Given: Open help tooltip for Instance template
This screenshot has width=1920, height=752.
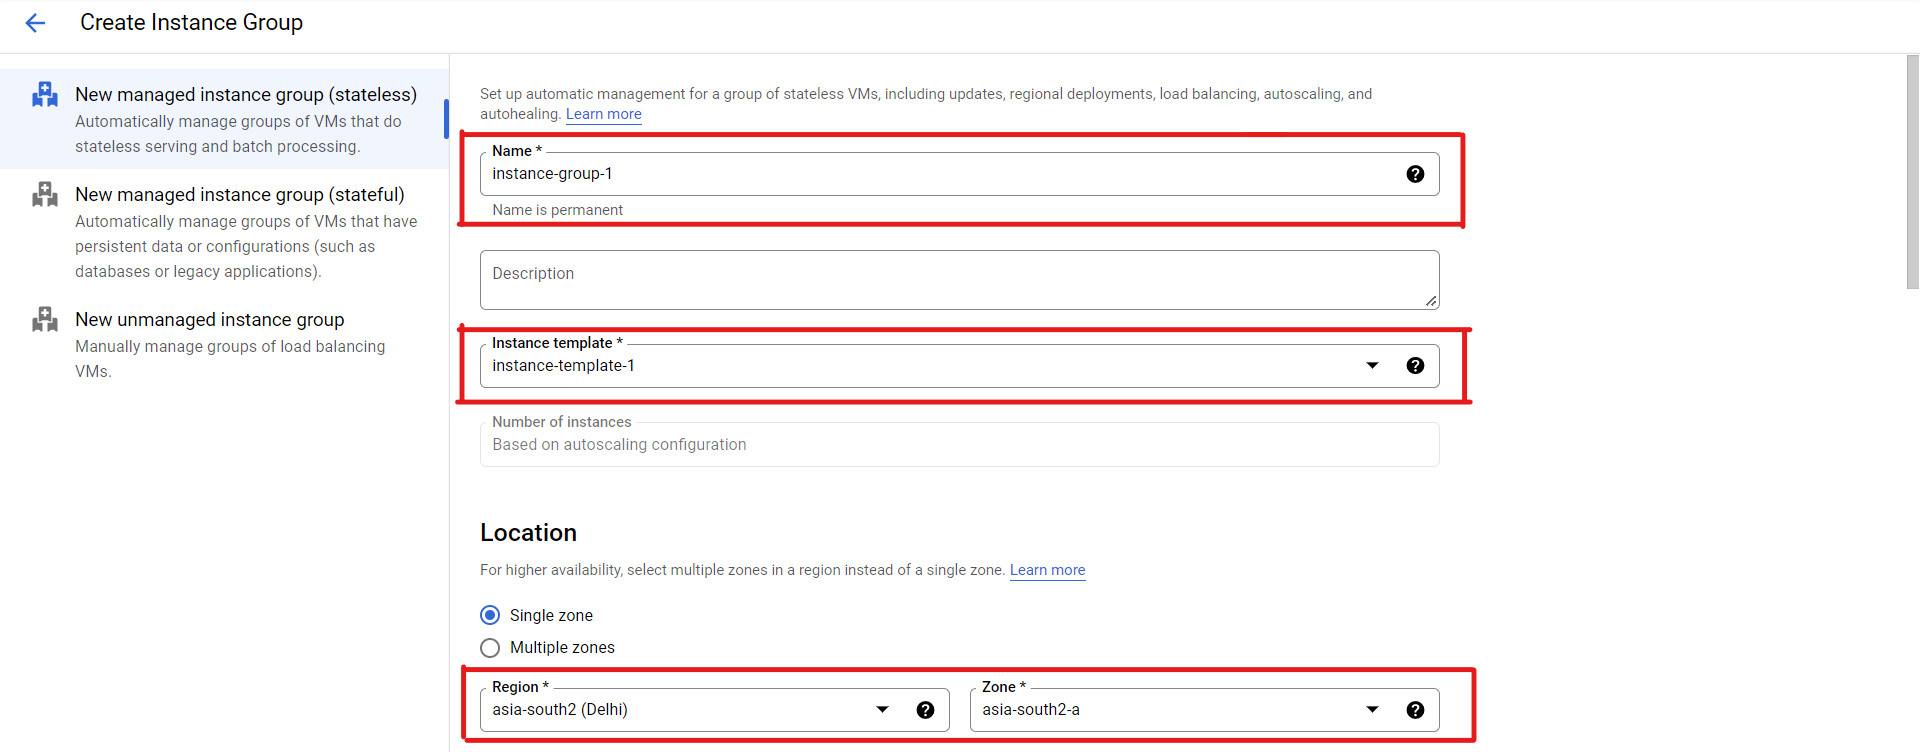Looking at the screenshot, I should [1415, 366].
